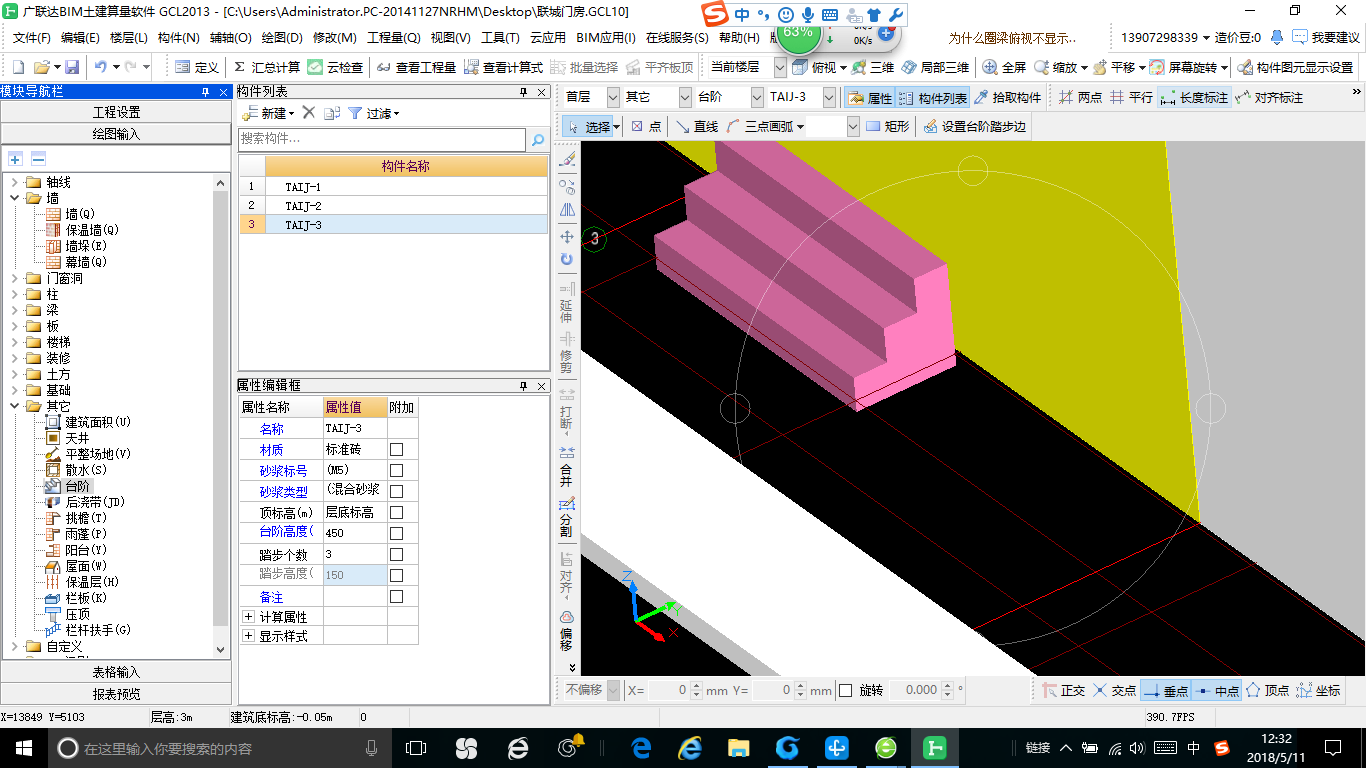Click the save disk icon
This screenshot has height=768, width=1366.
point(72,67)
